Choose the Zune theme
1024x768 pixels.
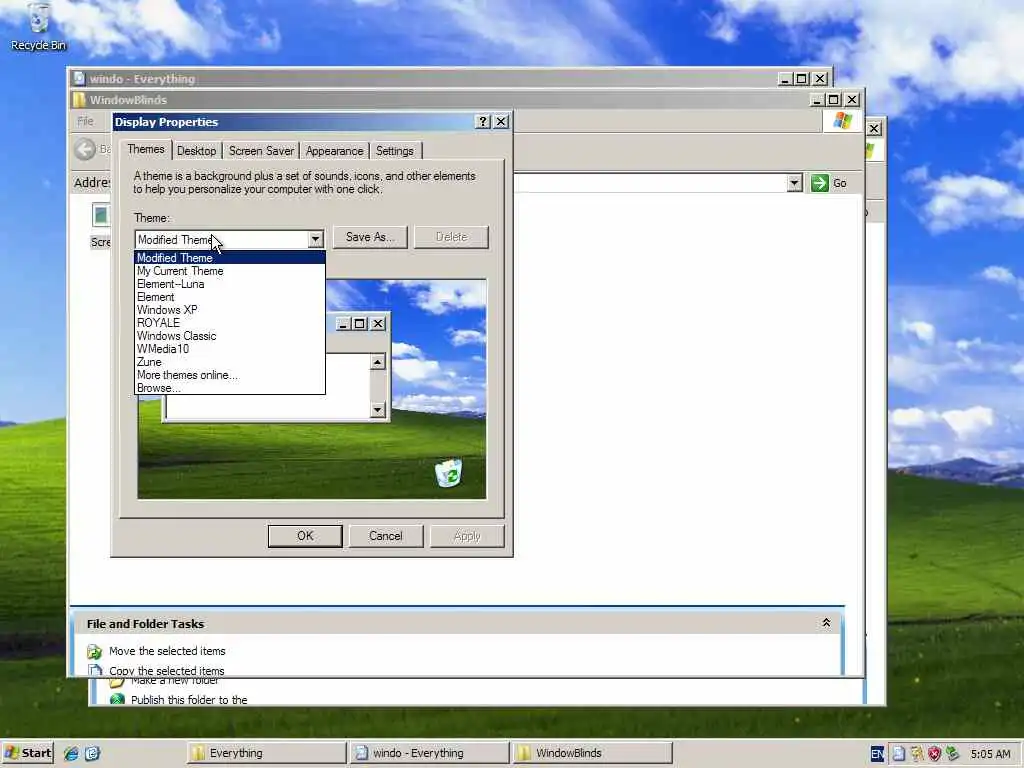230,362
